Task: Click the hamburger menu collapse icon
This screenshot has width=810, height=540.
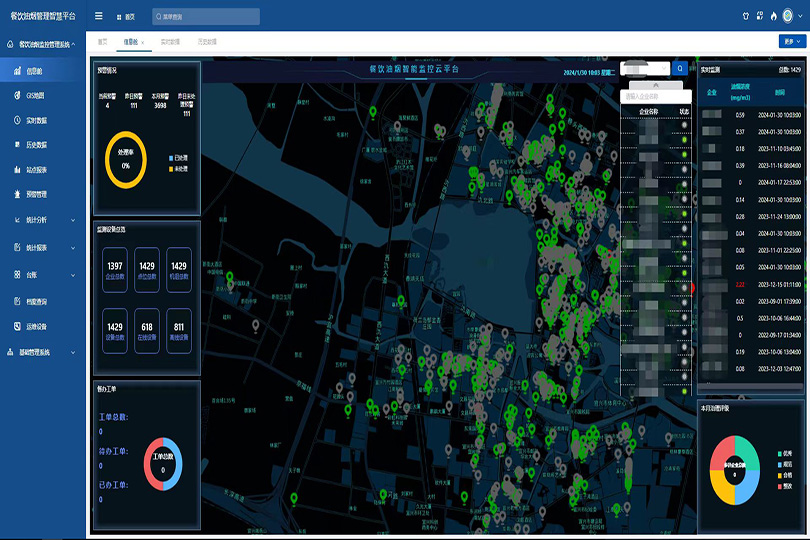Action: 98,16
